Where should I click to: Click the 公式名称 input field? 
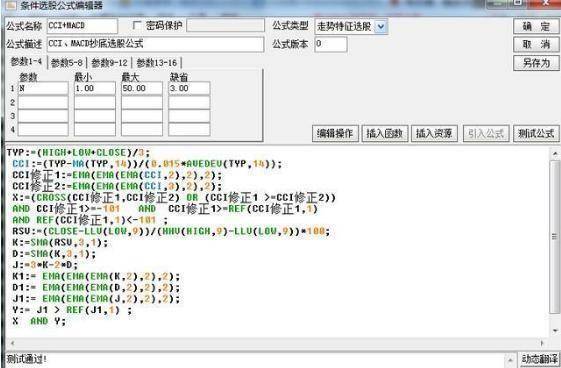tap(82, 26)
